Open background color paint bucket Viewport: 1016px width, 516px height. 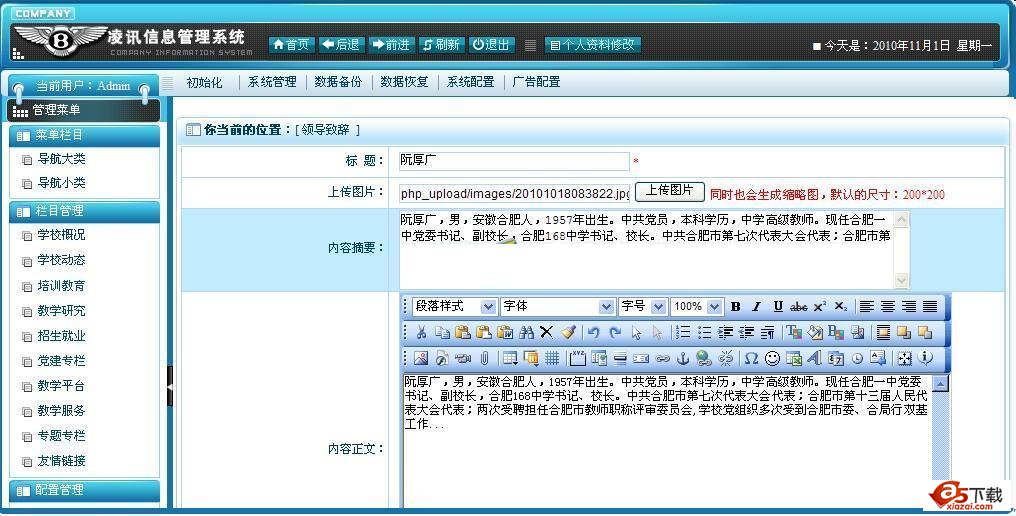click(815, 333)
